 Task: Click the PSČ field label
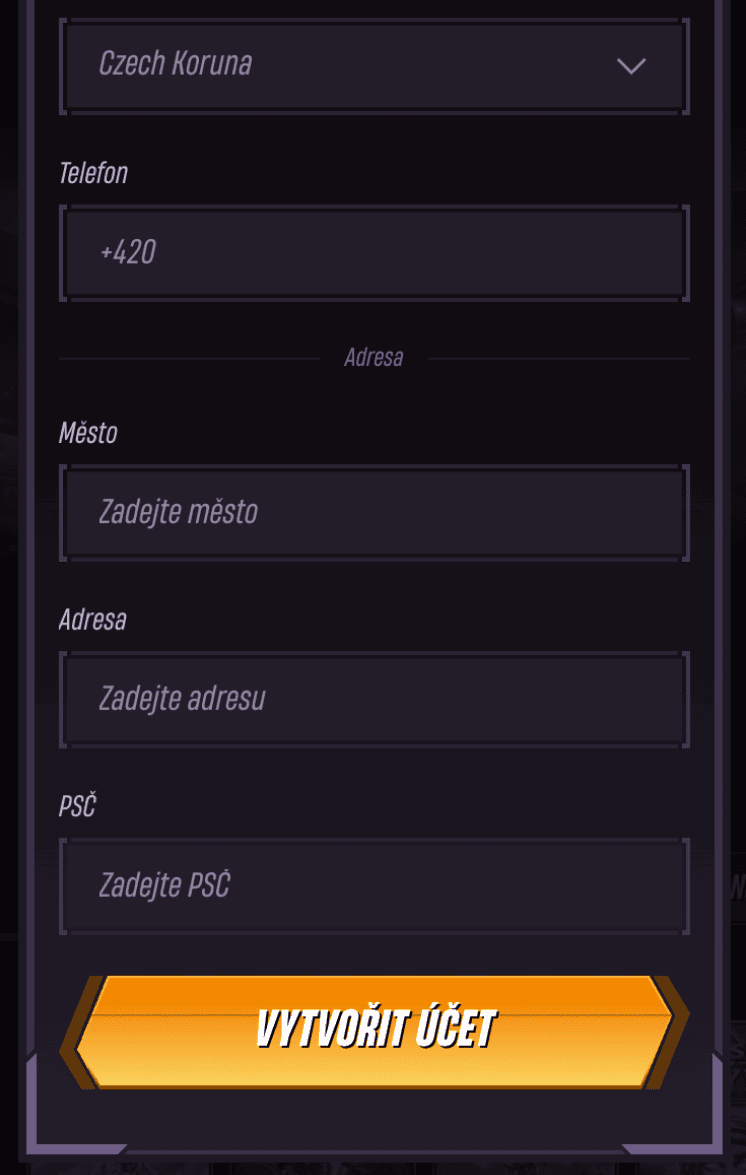76,806
